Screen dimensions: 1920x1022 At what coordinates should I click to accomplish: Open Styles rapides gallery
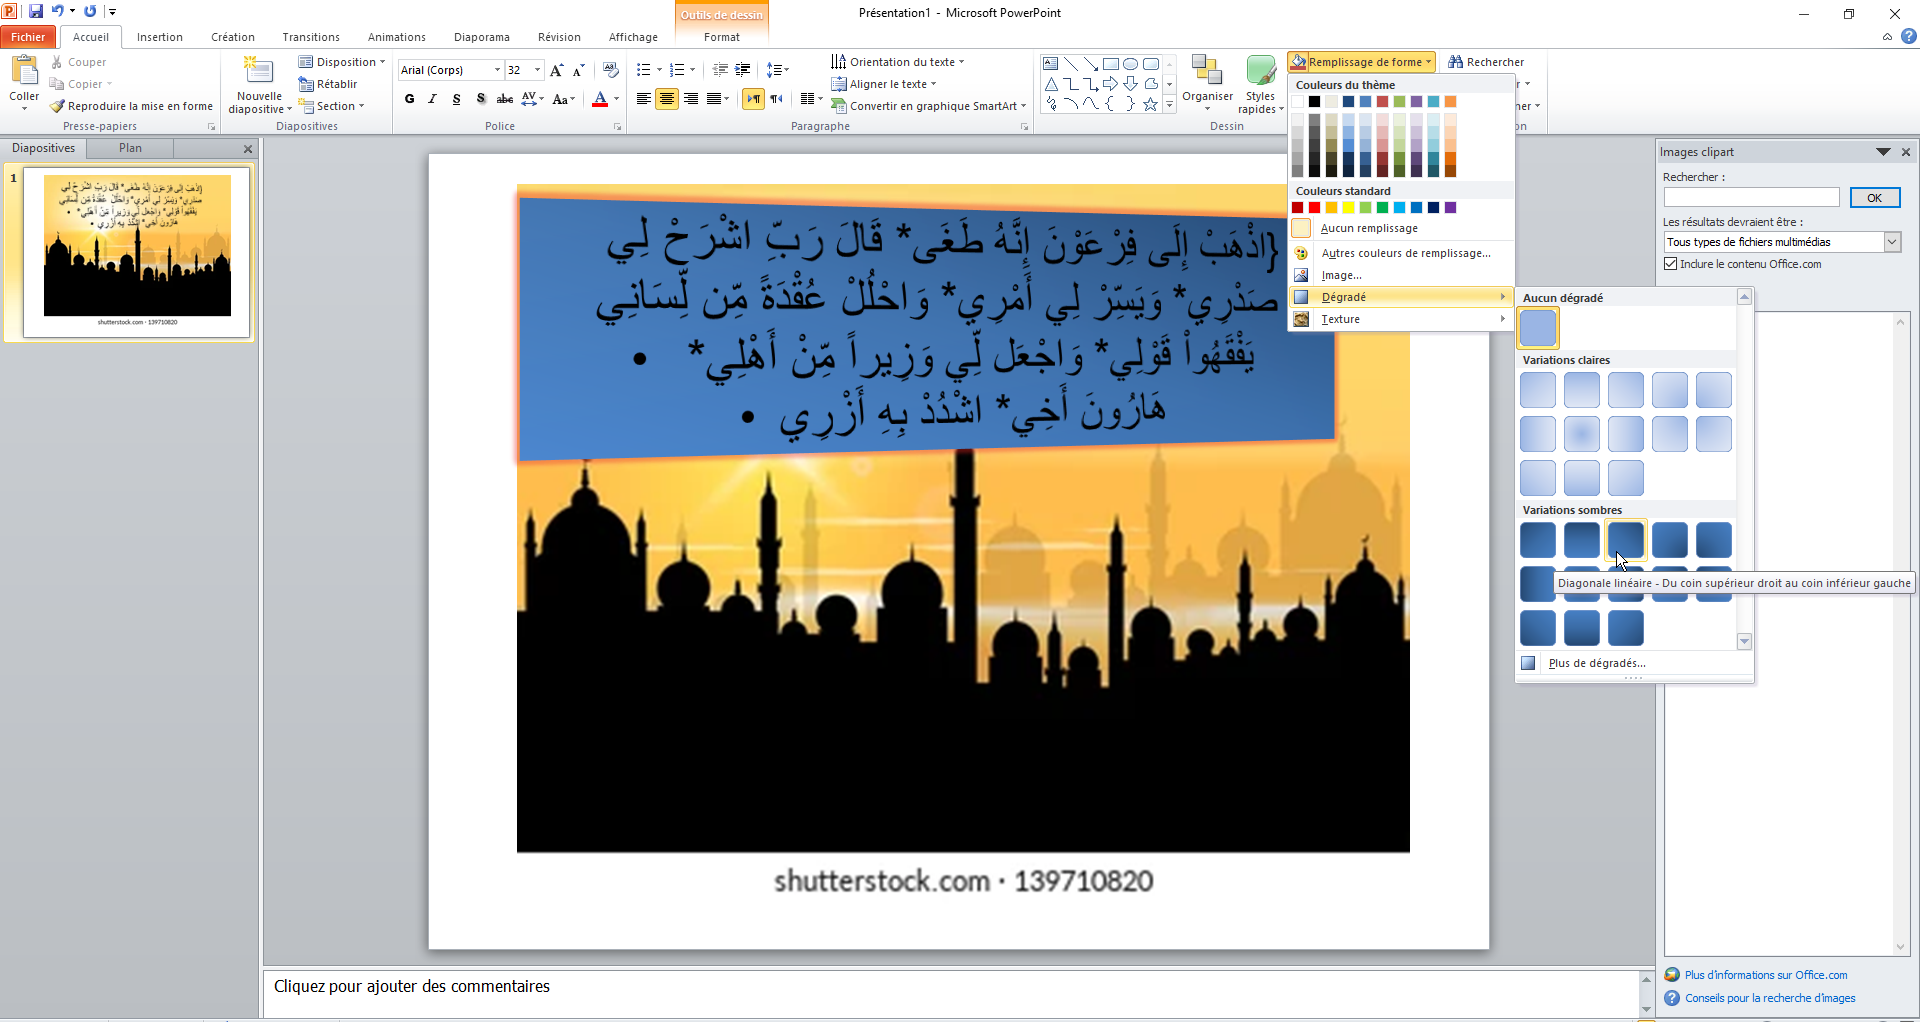click(x=1260, y=85)
